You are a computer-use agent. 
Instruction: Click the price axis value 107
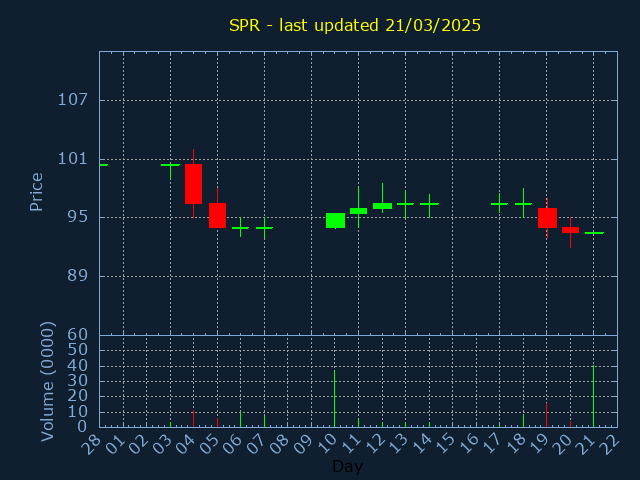tap(73, 100)
